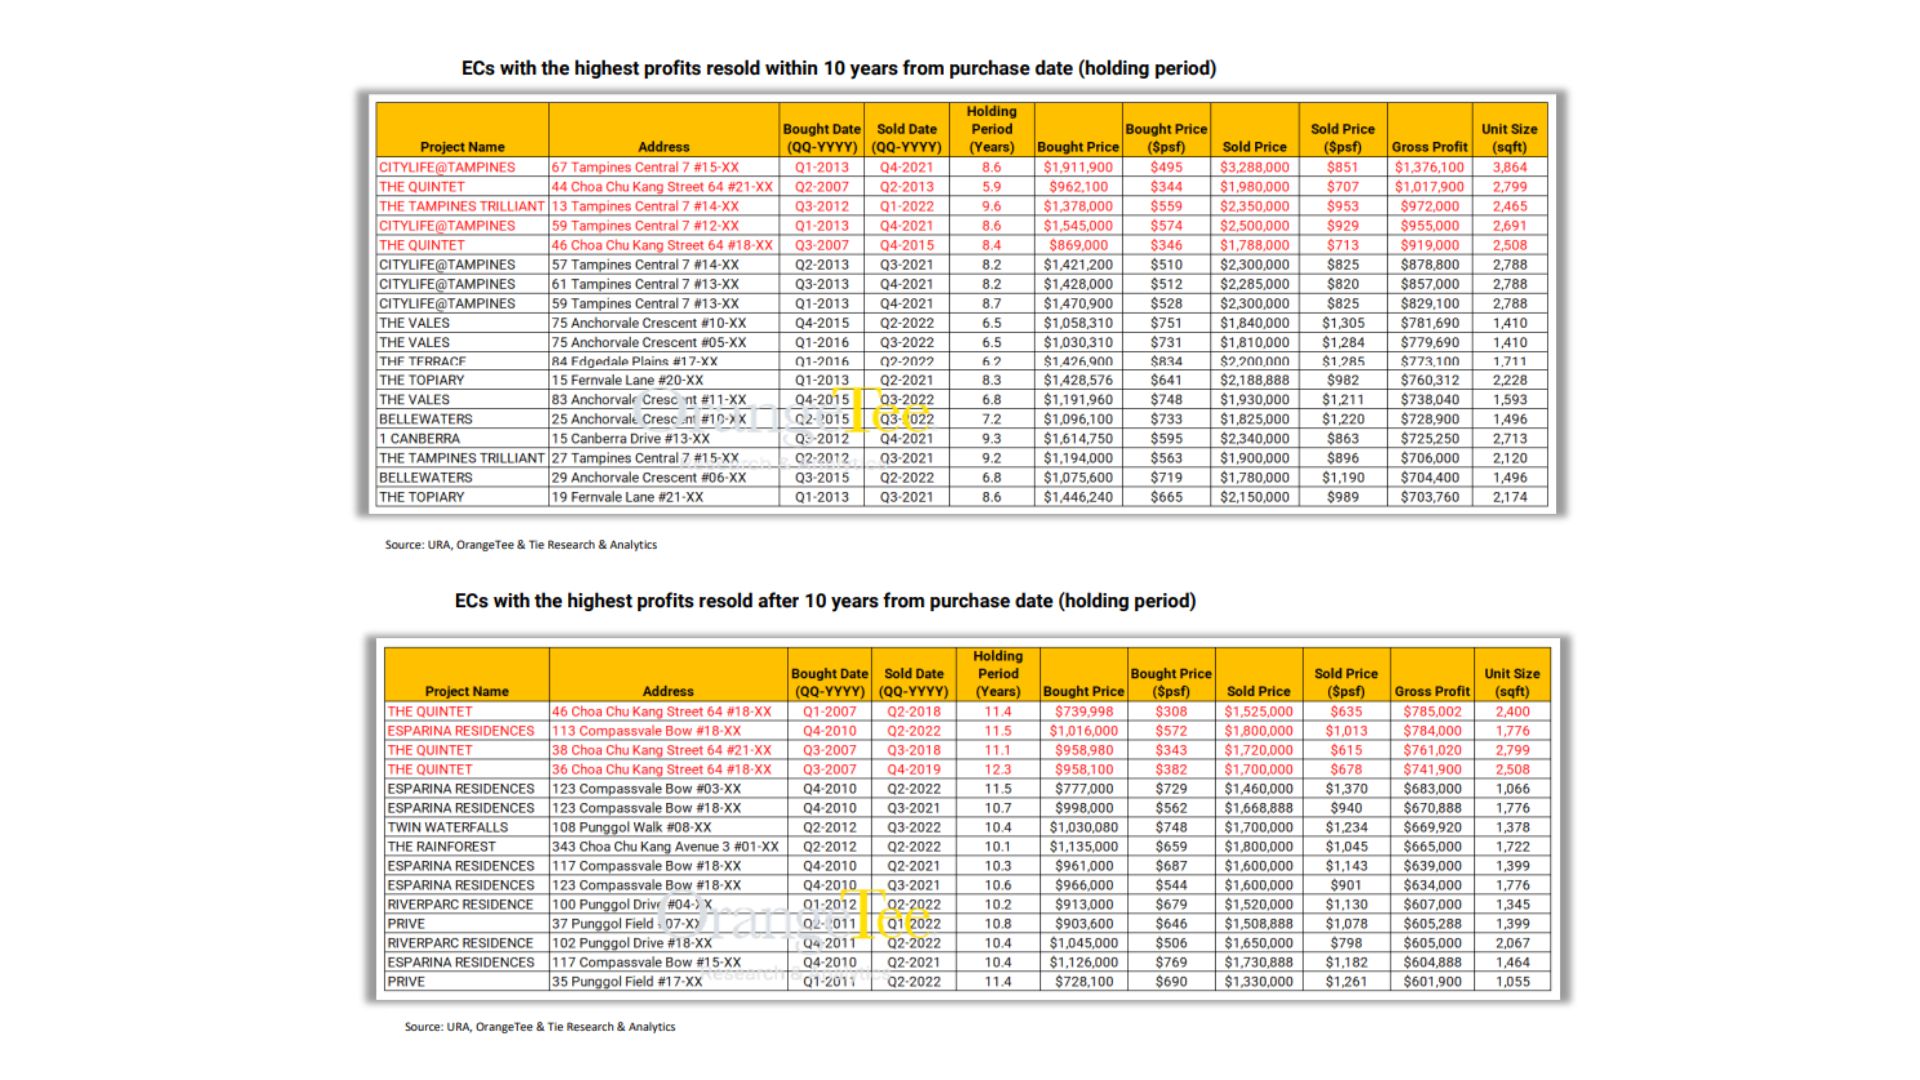
Task: Click the gross profit "$779,690"
Action: 1429,342
